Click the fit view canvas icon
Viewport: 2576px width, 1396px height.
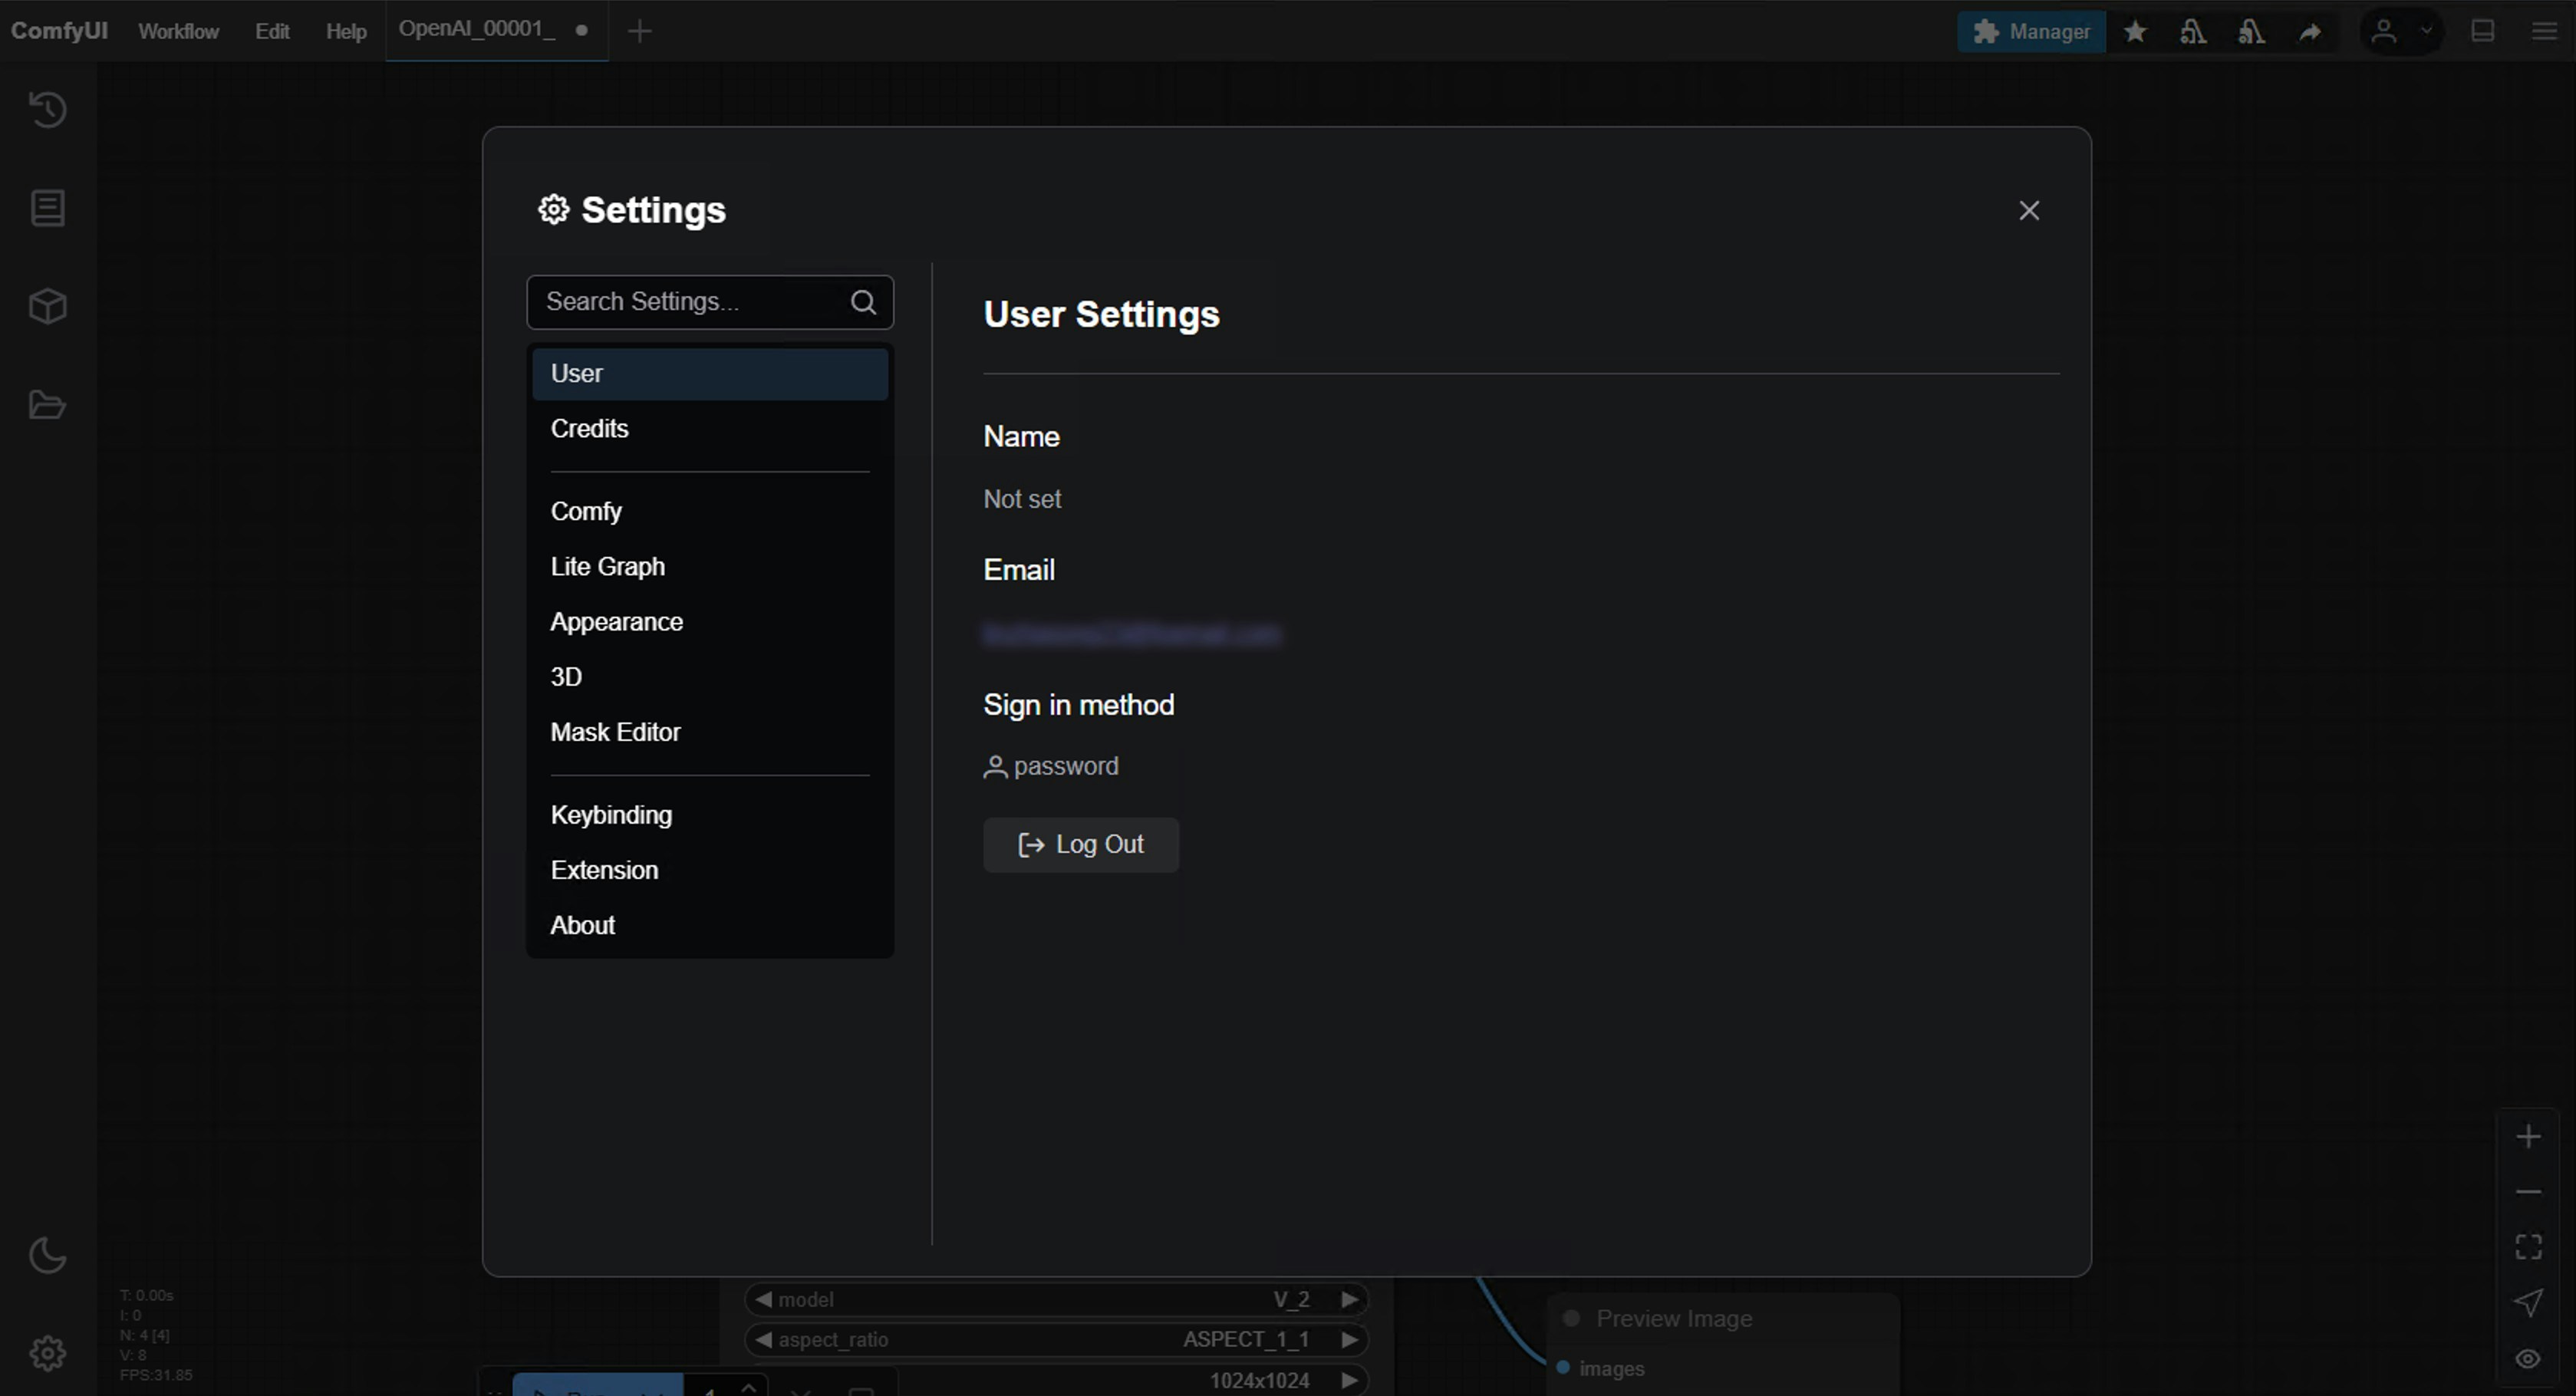(2528, 1246)
